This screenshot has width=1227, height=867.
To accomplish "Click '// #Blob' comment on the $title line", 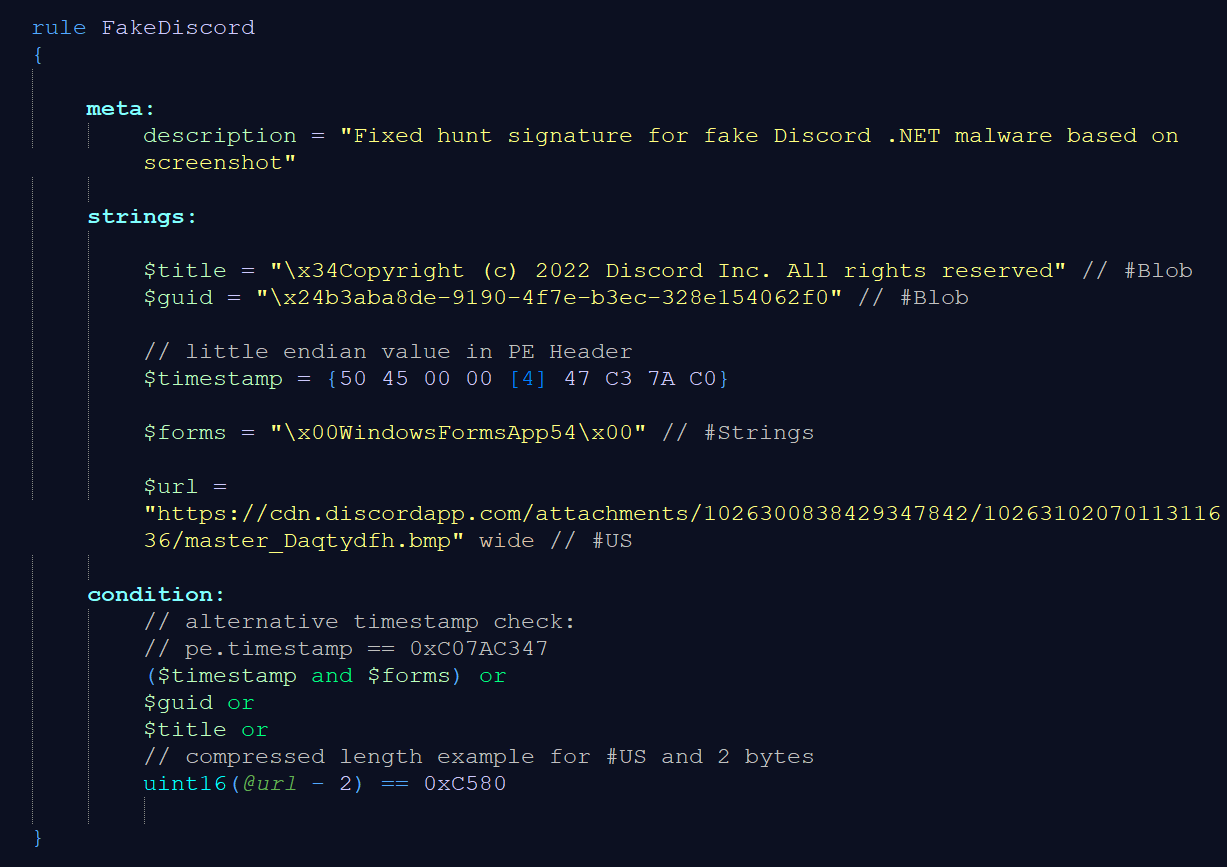I will pyautogui.click(x=1136, y=271).
